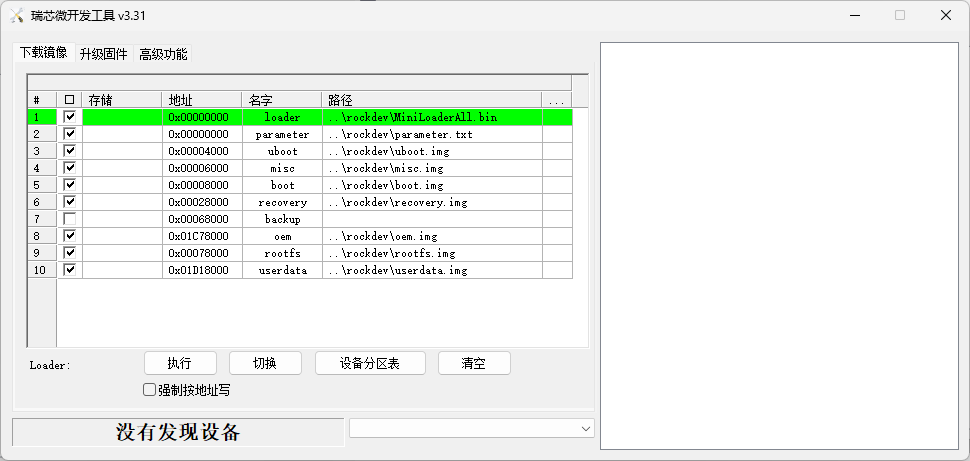Click the 切换 button

click(x=265, y=363)
